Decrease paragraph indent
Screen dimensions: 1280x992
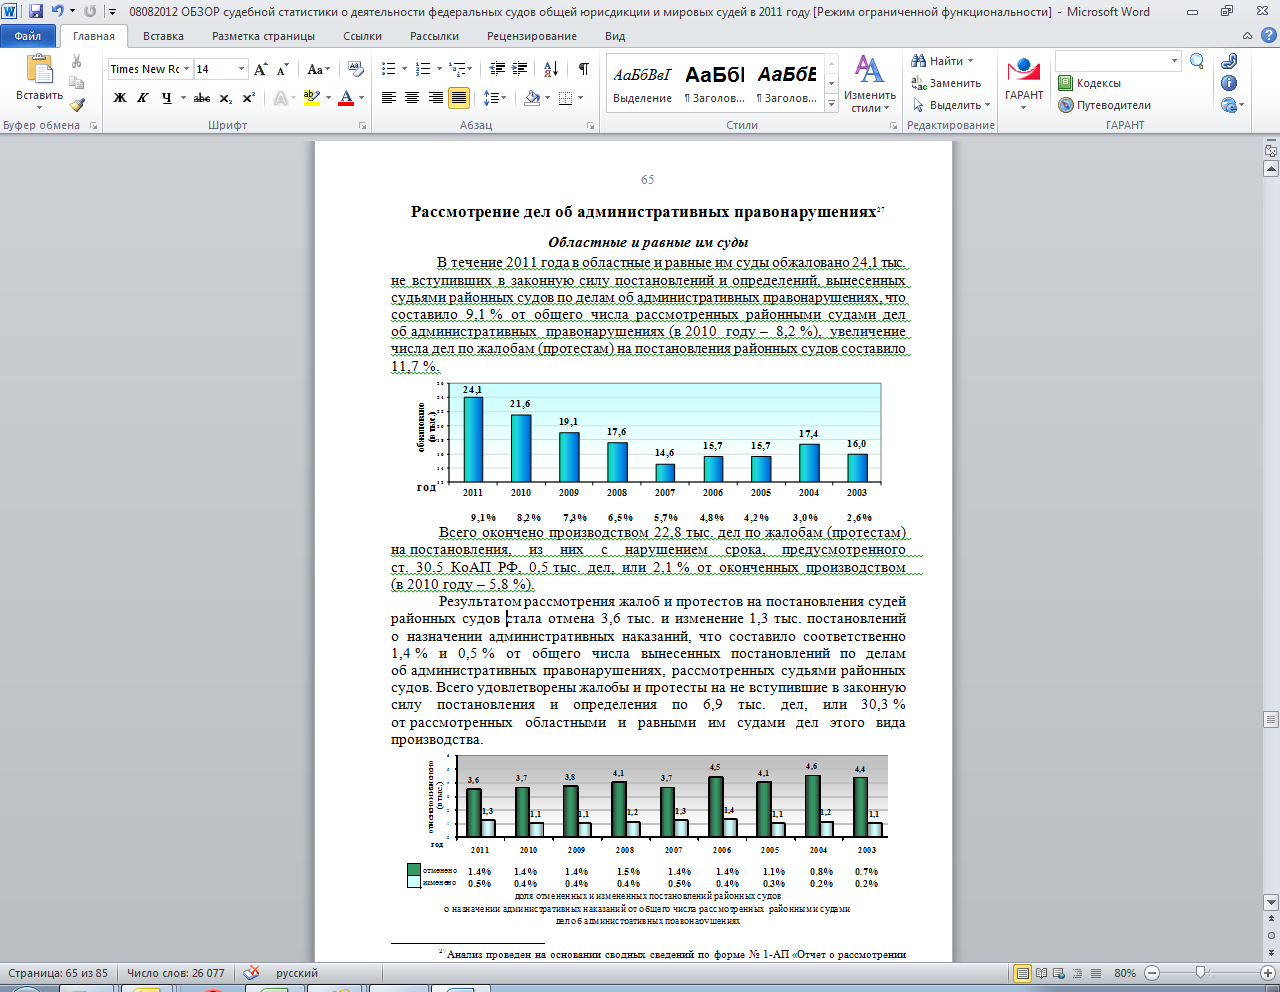[497, 69]
